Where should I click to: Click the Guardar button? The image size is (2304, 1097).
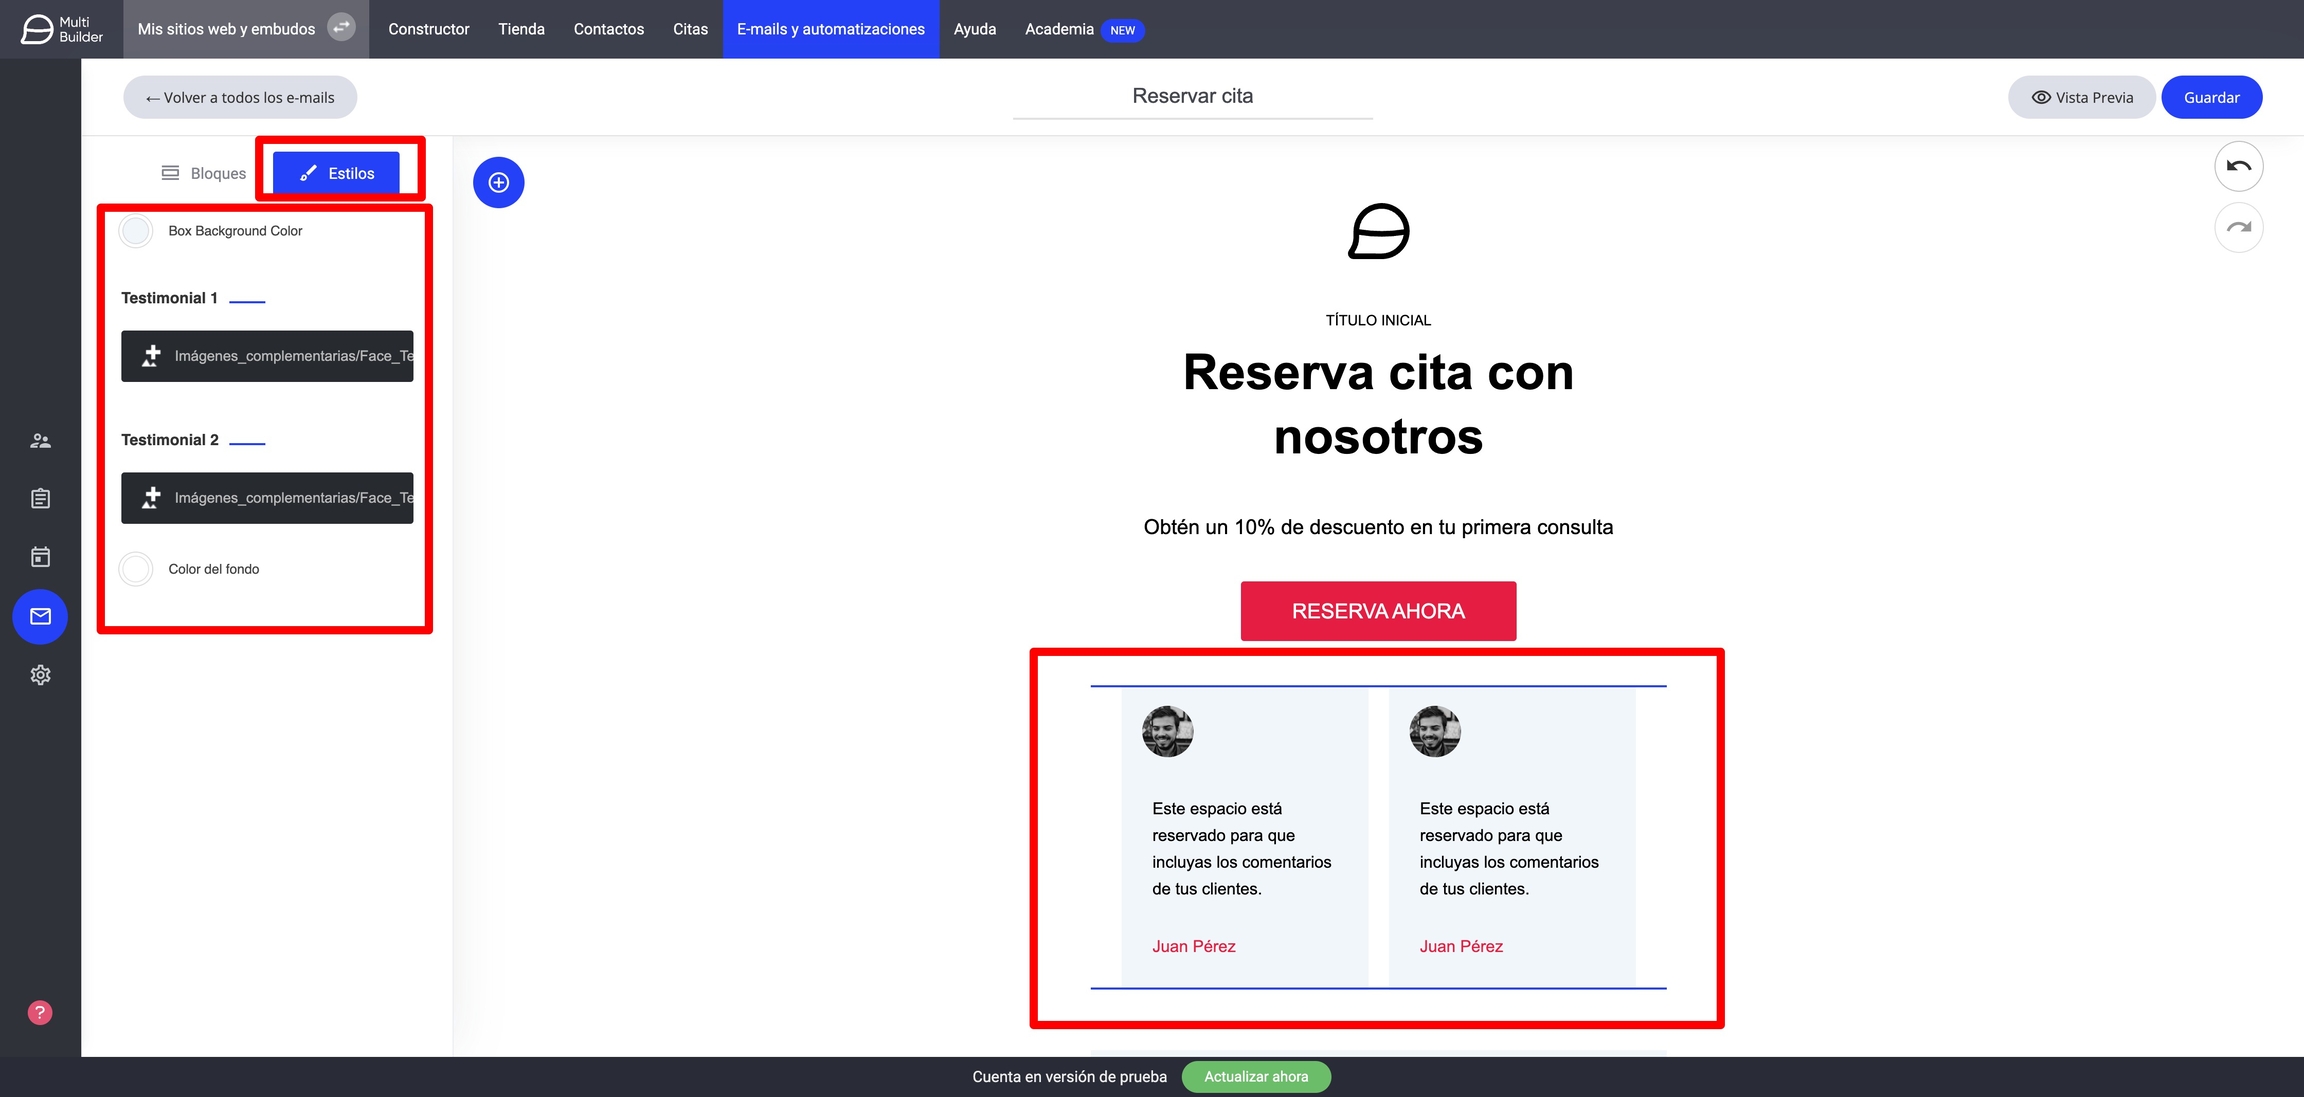tap(2211, 97)
